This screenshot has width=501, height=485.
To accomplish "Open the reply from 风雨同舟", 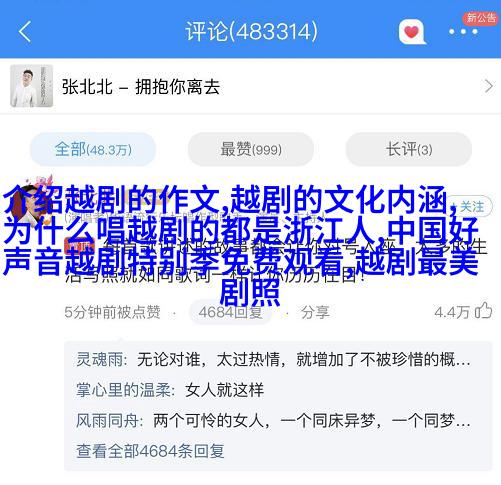I will click(273, 420).
